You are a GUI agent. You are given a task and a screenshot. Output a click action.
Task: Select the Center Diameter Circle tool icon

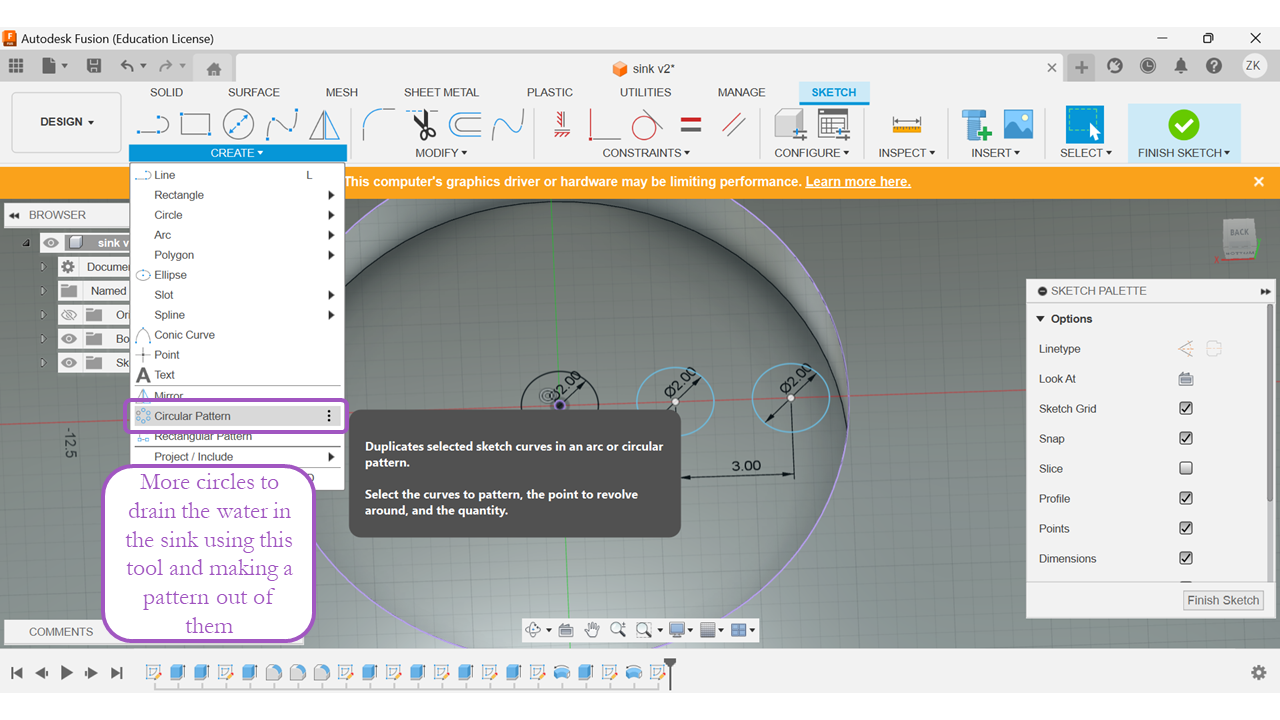tap(238, 125)
